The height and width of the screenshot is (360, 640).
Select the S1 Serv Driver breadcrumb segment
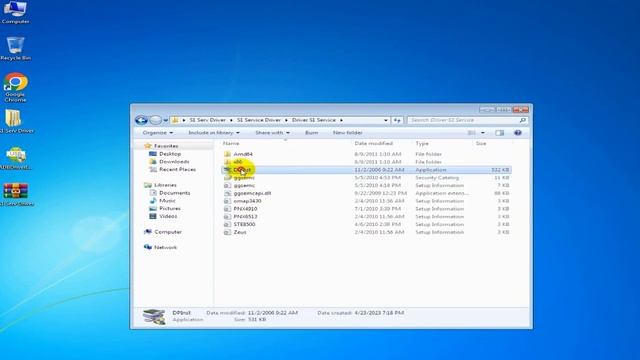(x=207, y=120)
